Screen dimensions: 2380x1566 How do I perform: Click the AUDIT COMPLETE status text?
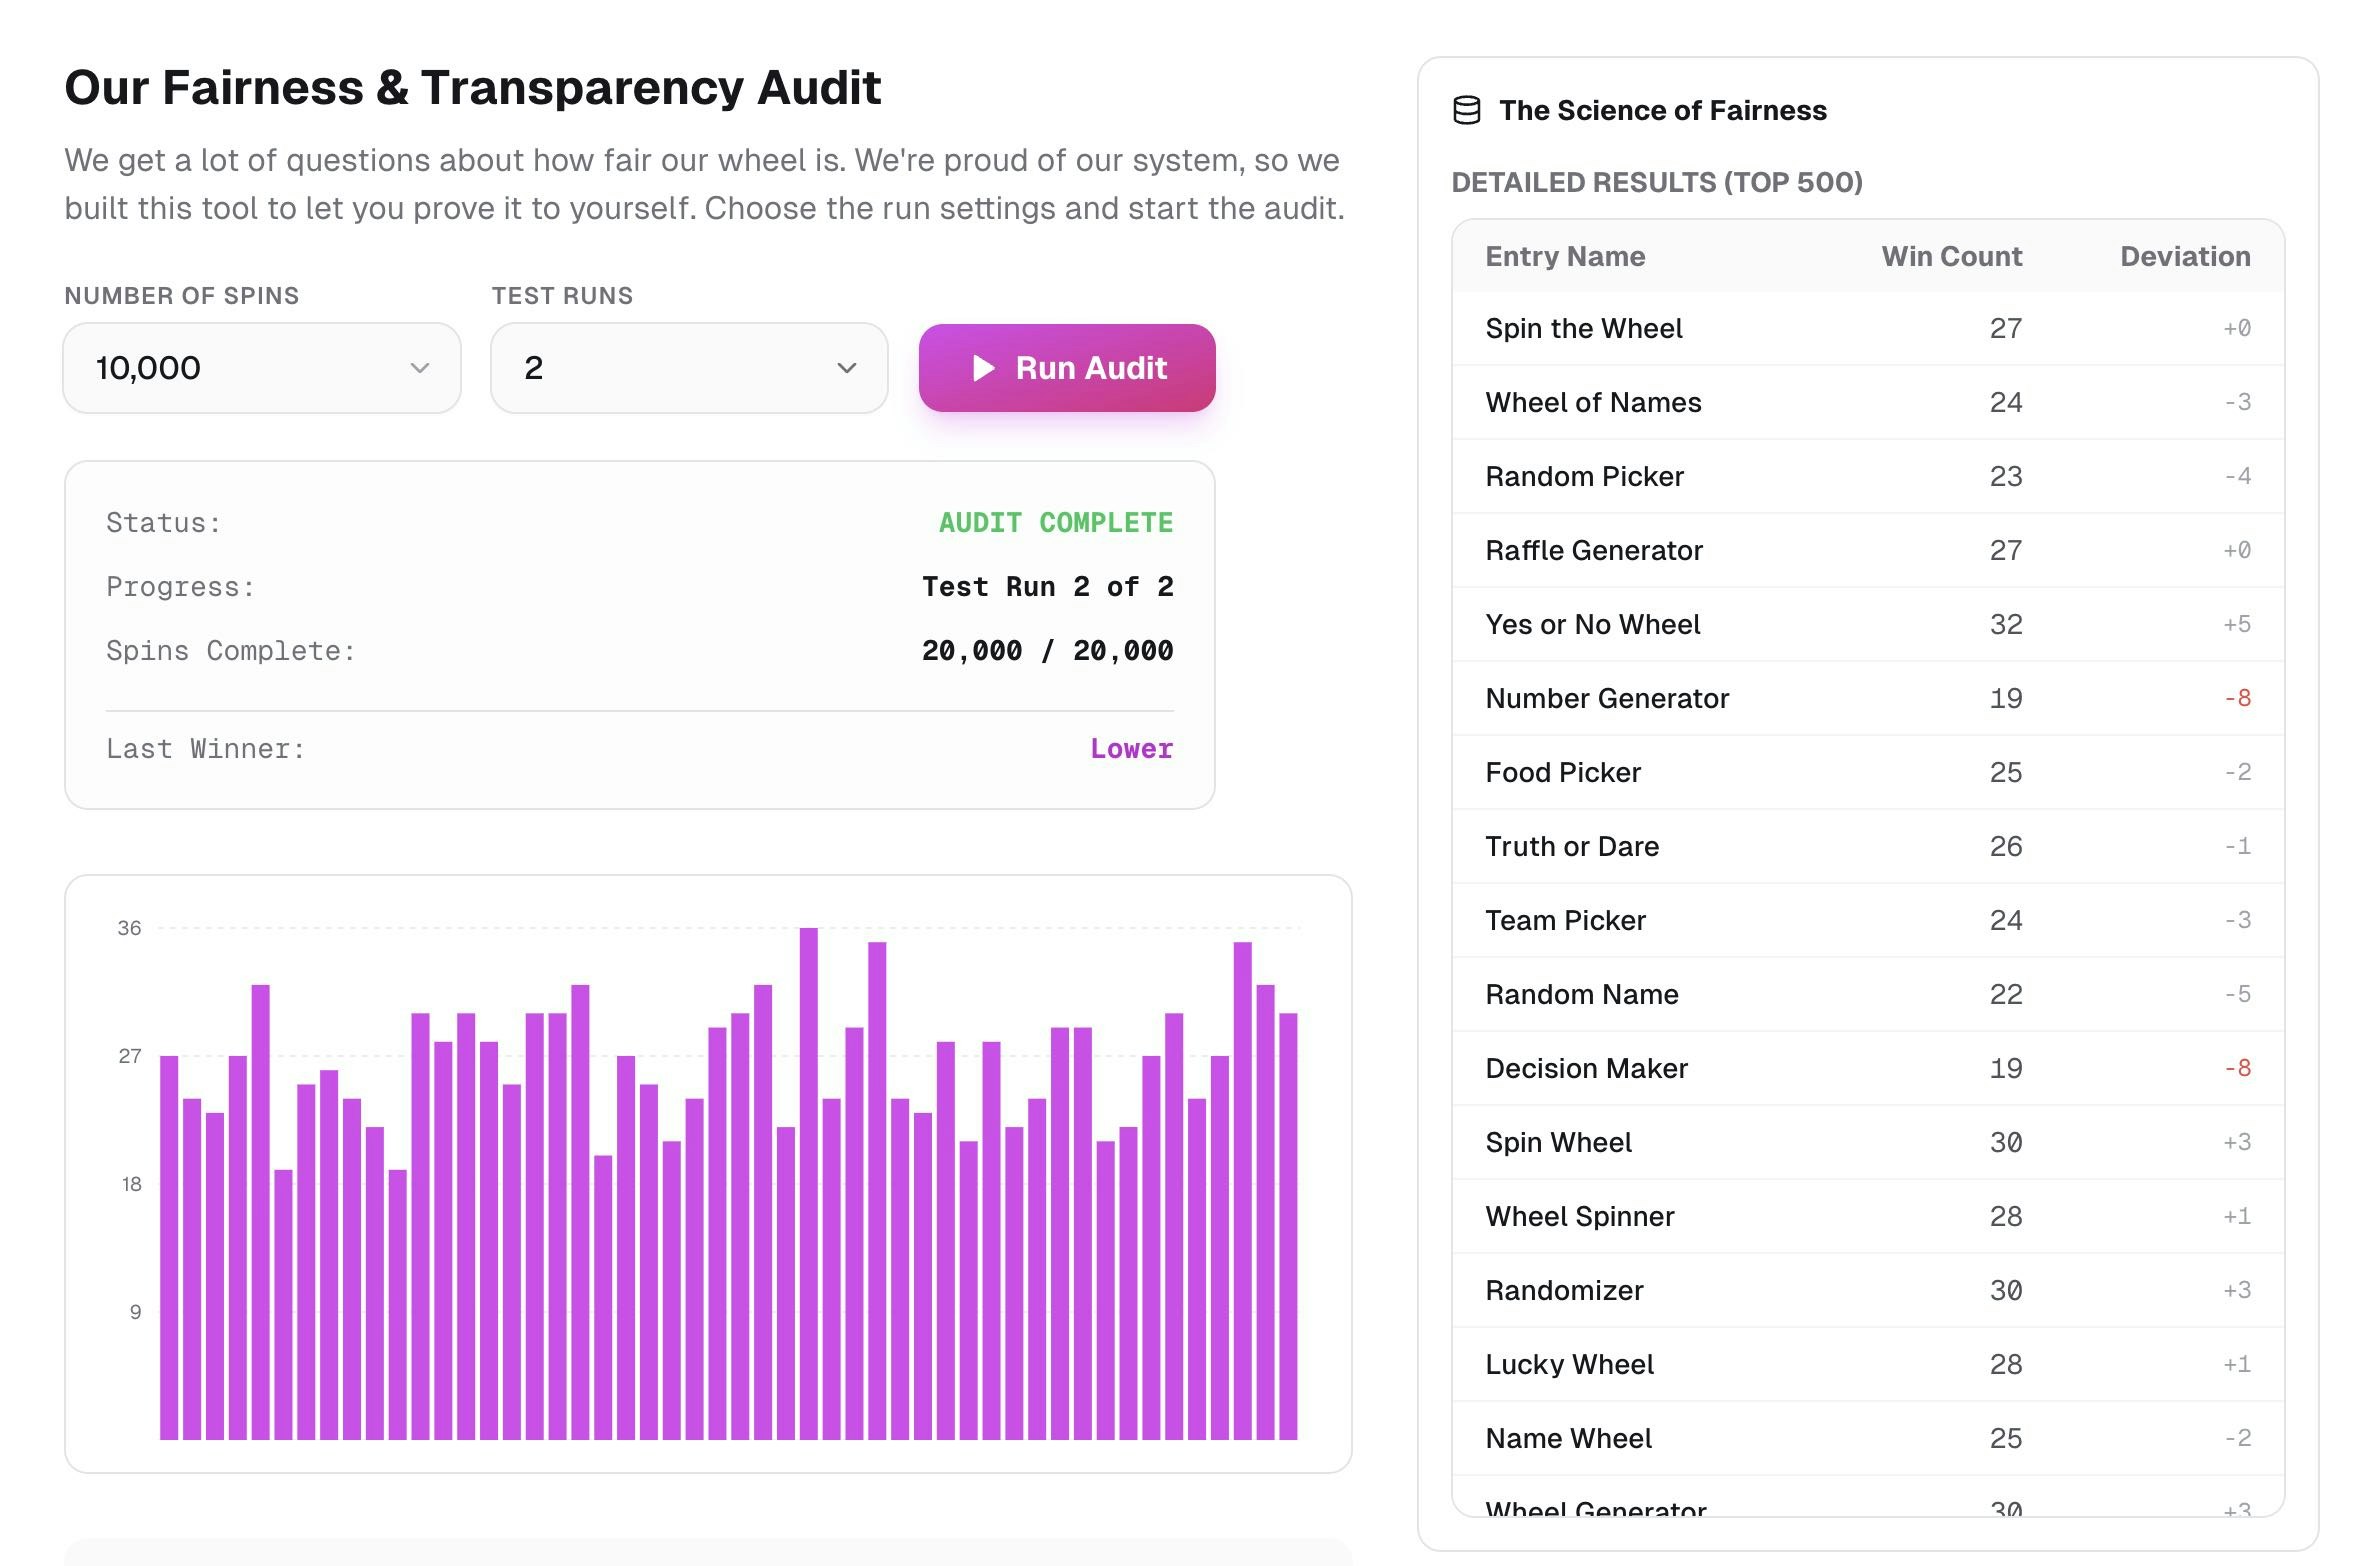(x=1055, y=522)
